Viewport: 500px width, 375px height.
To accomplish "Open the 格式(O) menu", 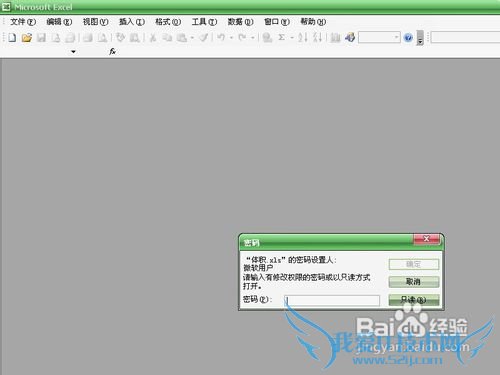I will coord(168,22).
